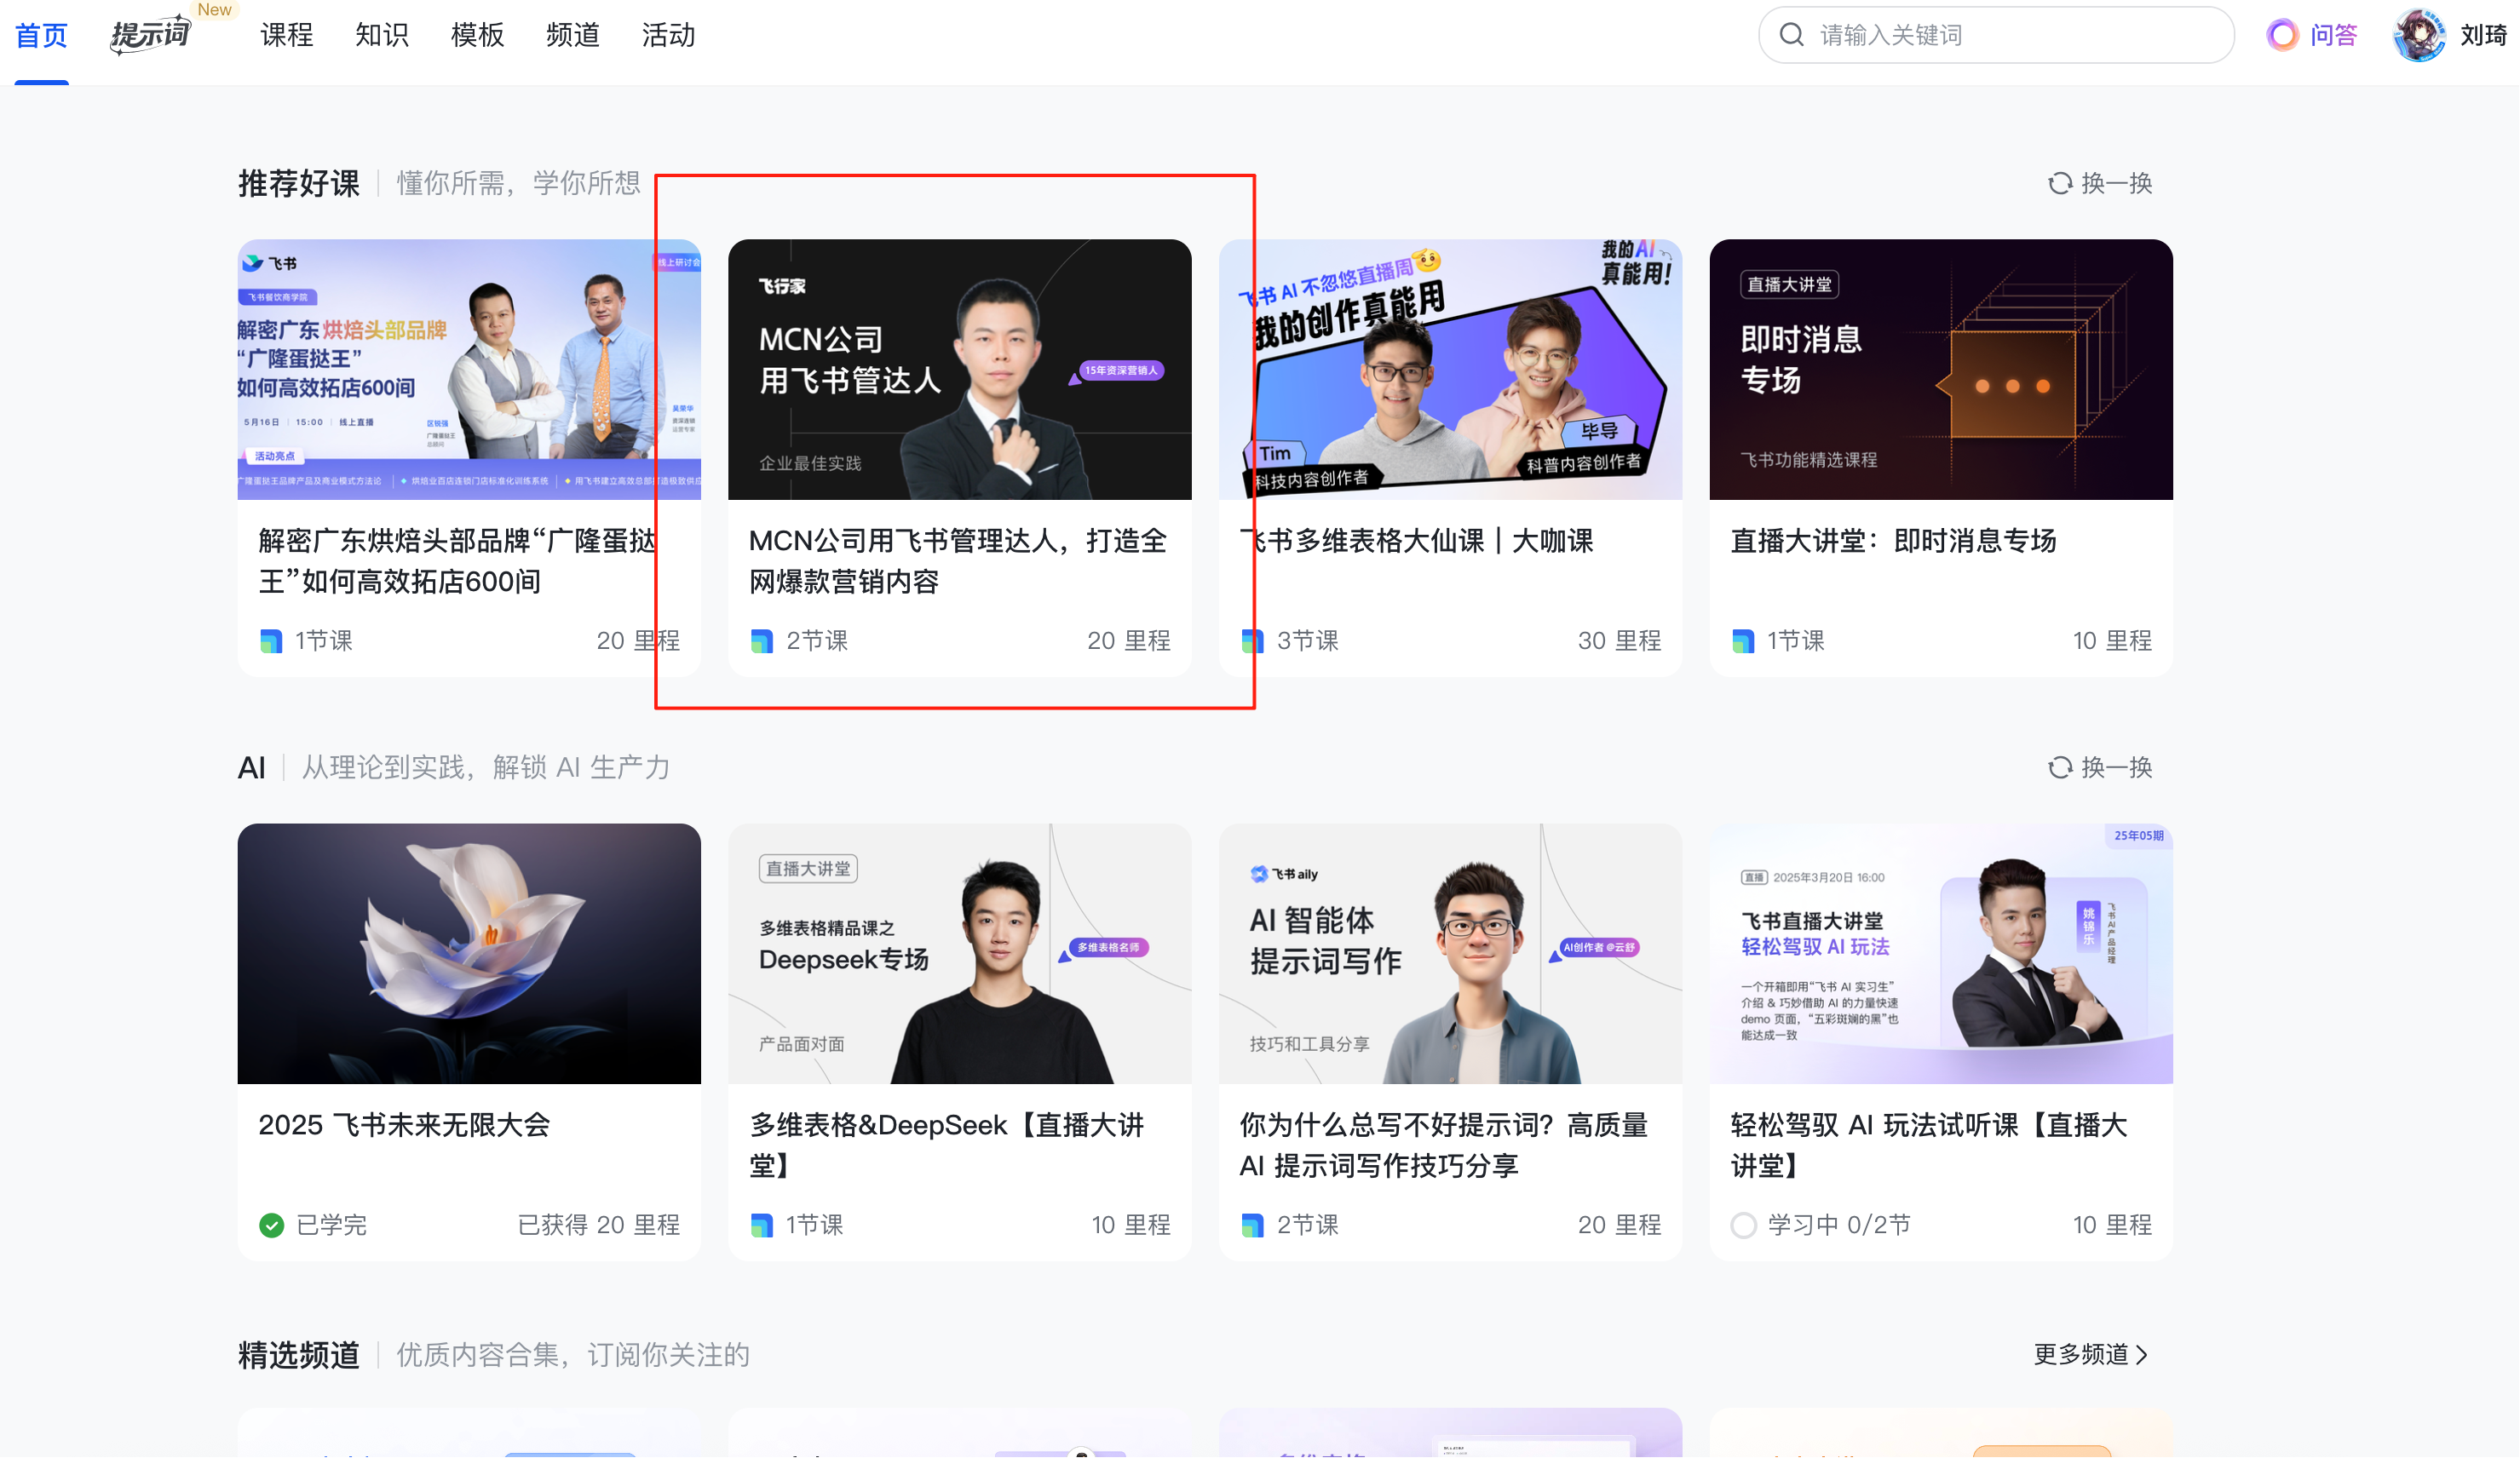The width and height of the screenshot is (2520, 1458).
Task: Click title 多维表格&DeepSeek【直播大讲堂】
Action: pyautogui.click(x=947, y=1145)
